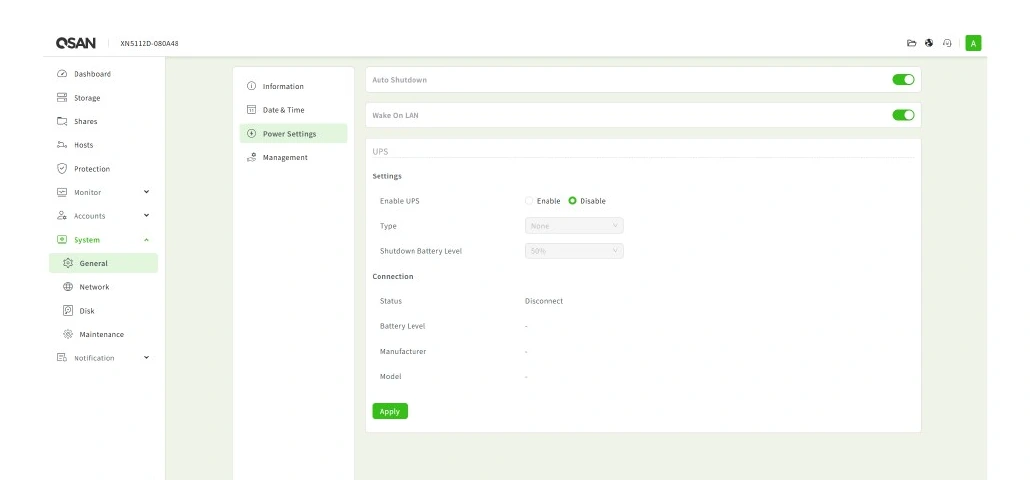Click the Manufacturer label
This screenshot has height=480, width=1030.
(x=403, y=351)
